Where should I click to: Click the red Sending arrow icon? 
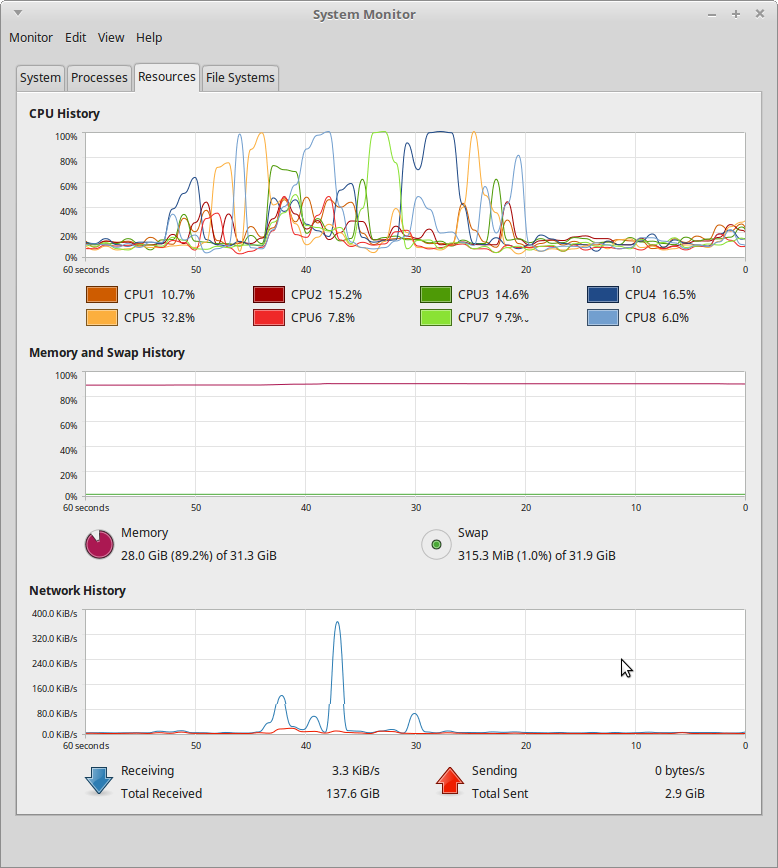(x=450, y=781)
